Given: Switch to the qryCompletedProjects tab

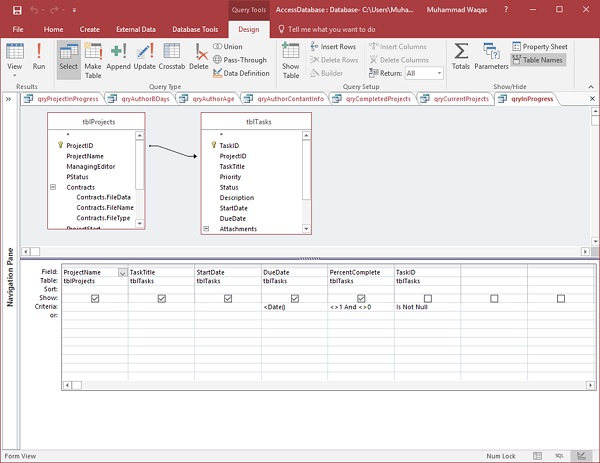Looking at the screenshot, I should pos(377,99).
